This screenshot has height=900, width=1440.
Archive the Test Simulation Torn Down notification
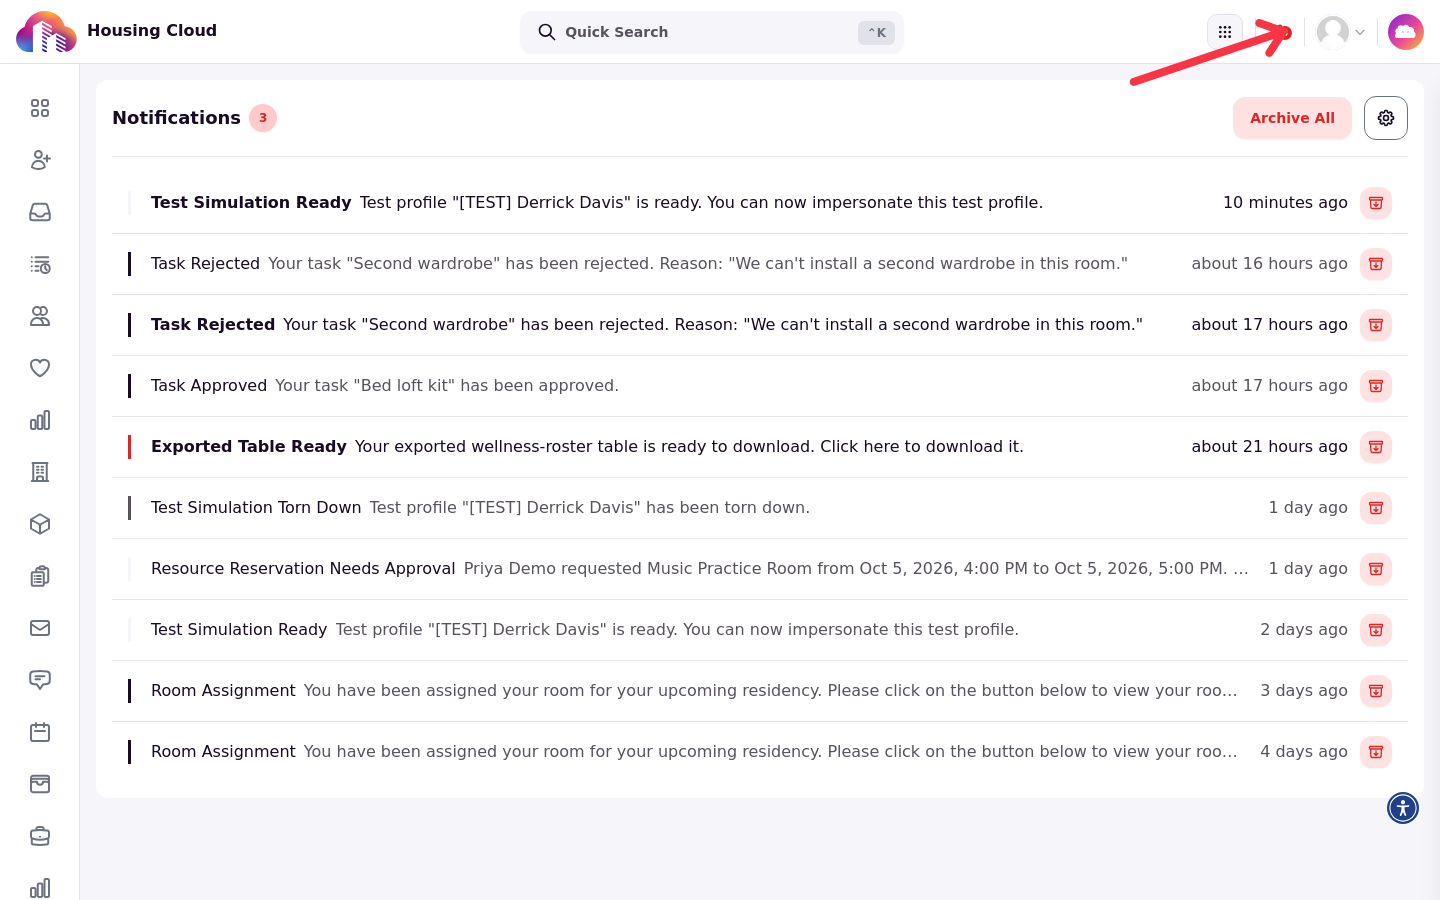point(1376,508)
